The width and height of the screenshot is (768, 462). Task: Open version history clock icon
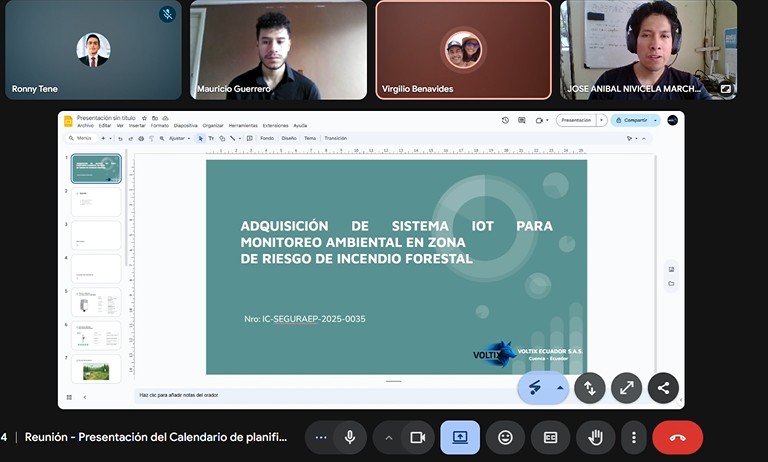[x=505, y=120]
